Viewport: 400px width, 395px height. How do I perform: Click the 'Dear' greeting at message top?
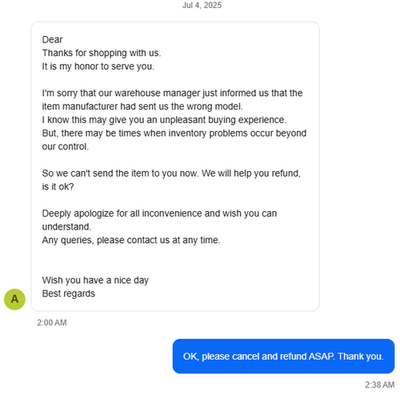pyautogui.click(x=52, y=40)
